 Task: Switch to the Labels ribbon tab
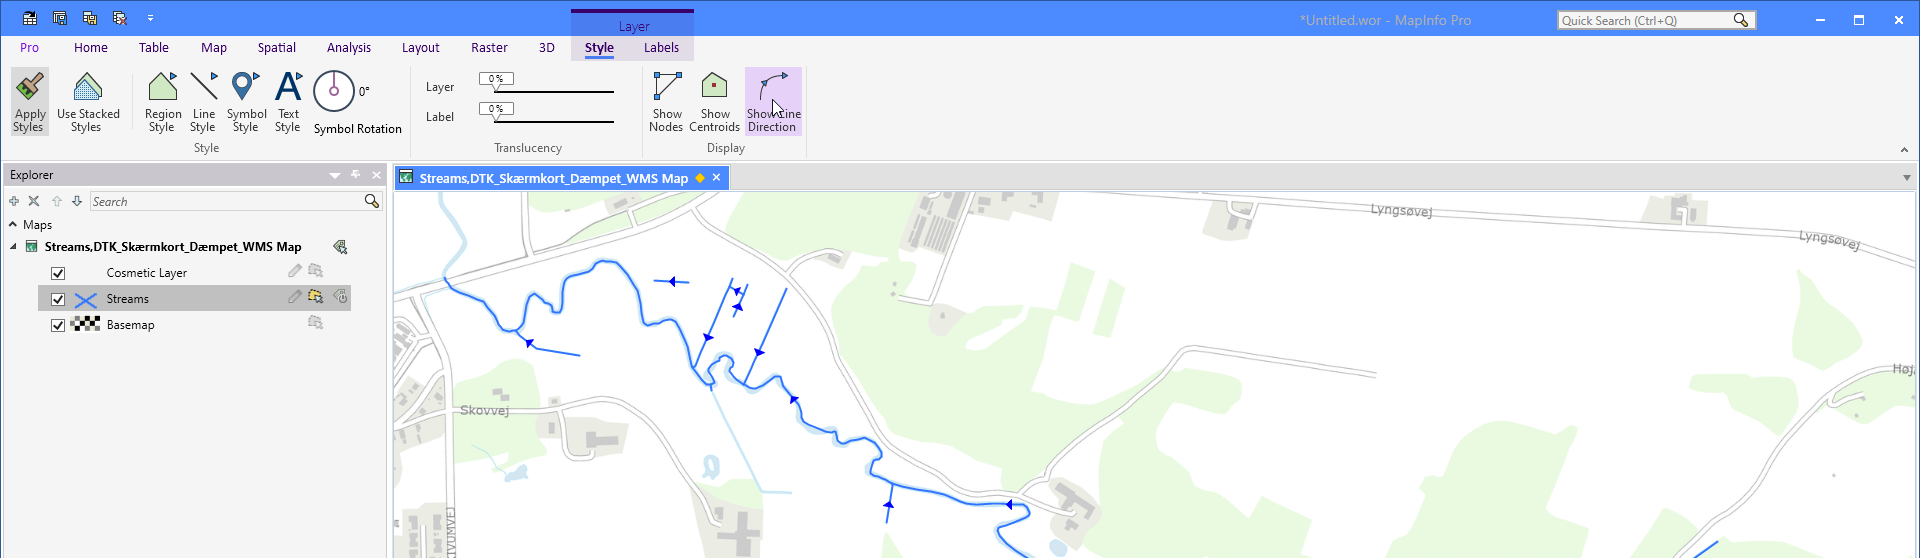(661, 47)
